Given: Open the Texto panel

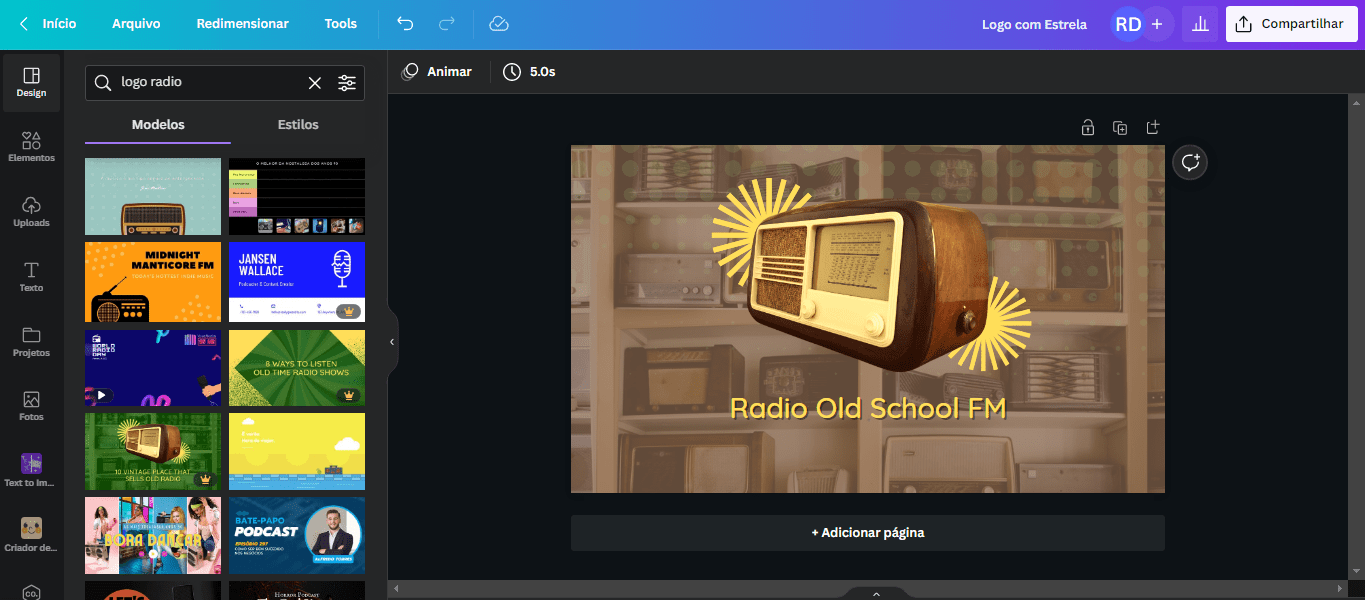Looking at the screenshot, I should (31, 276).
